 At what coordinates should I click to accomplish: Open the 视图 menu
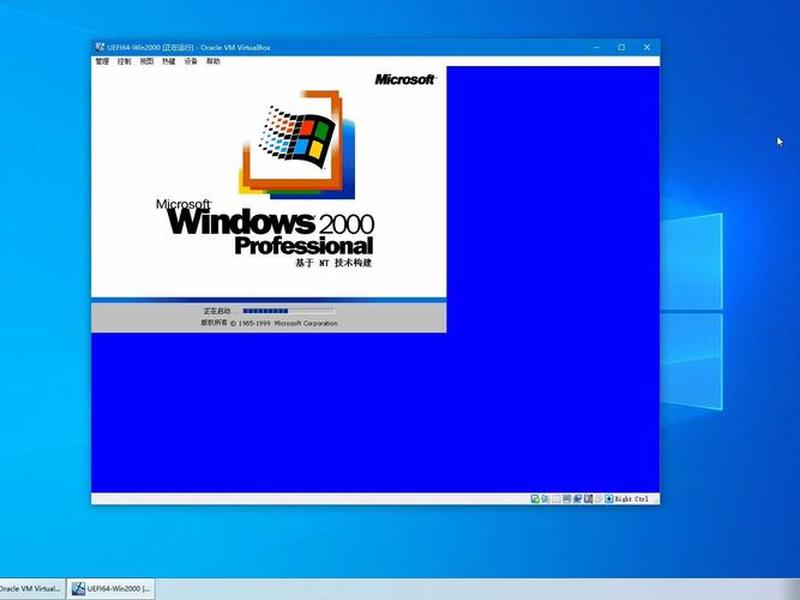146,61
